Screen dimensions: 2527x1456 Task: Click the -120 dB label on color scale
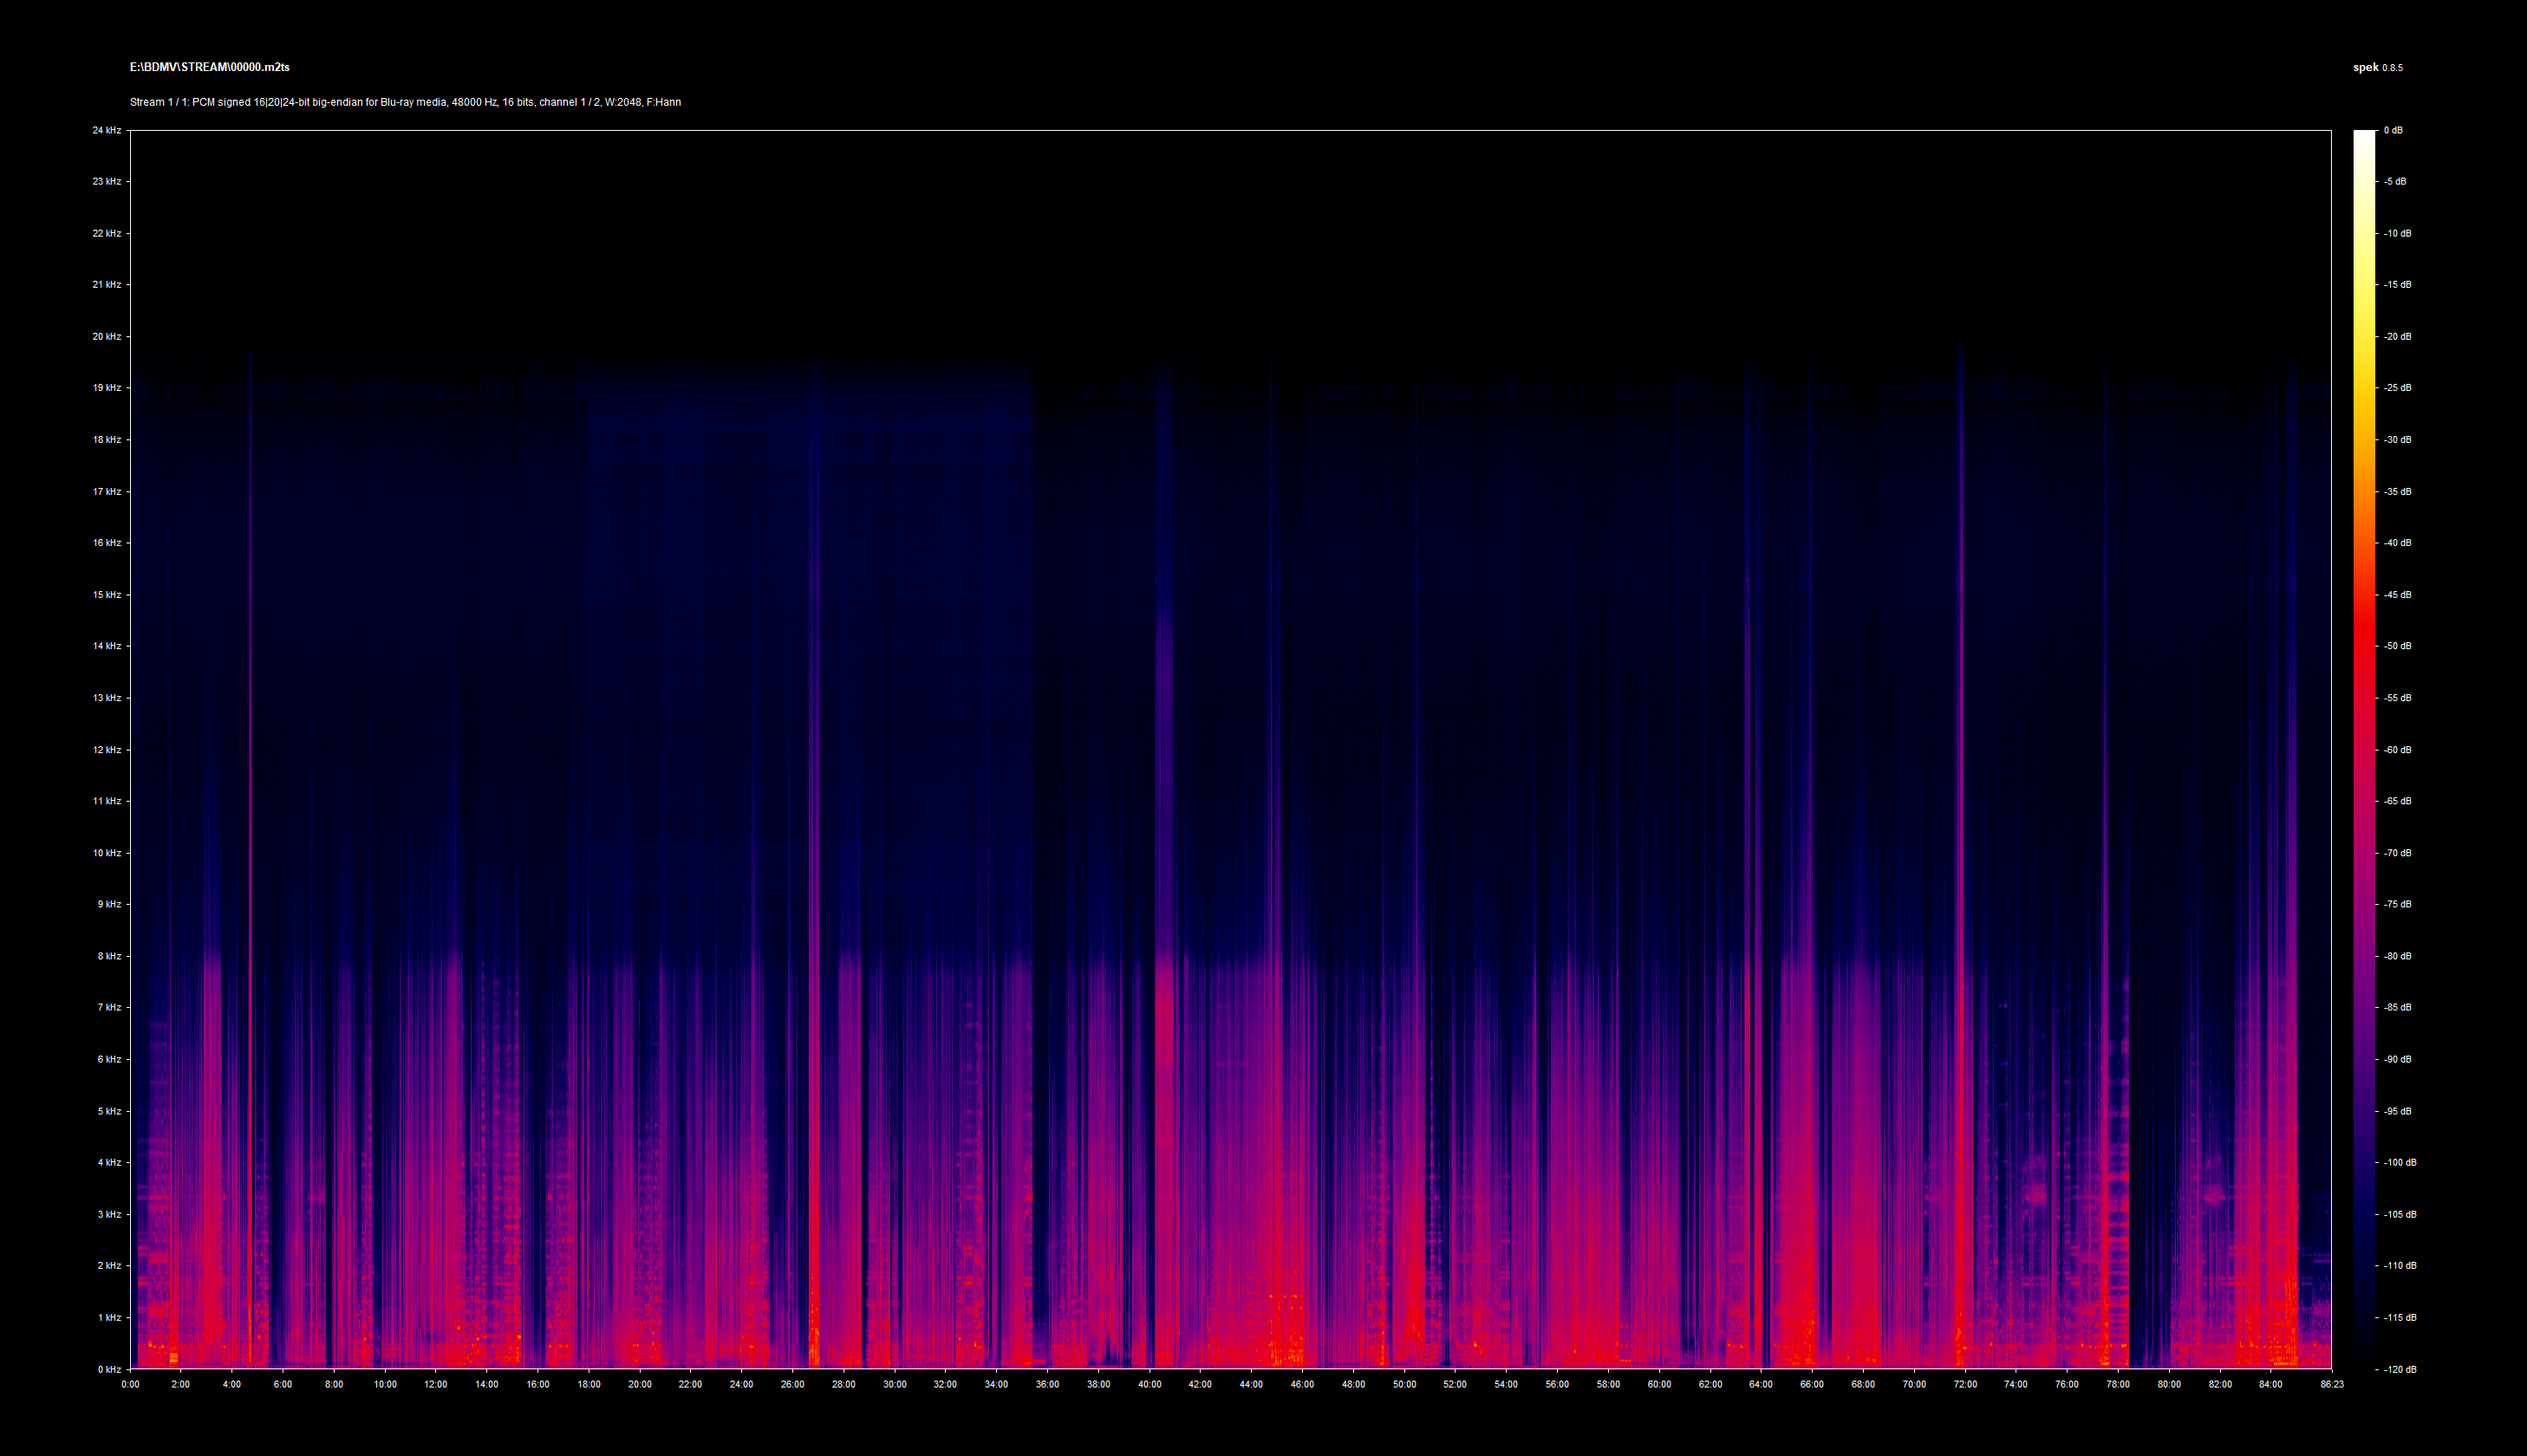coord(2399,1369)
